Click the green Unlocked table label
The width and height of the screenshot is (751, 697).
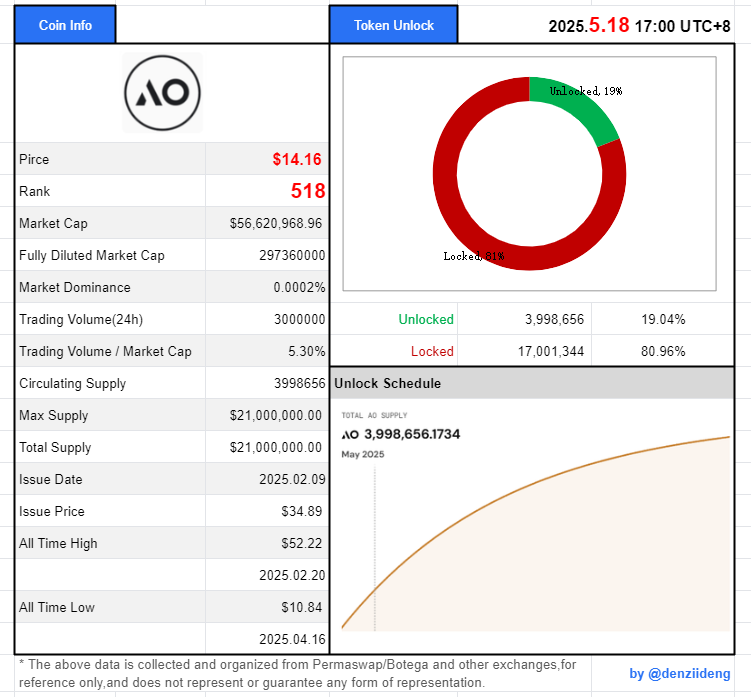426,320
